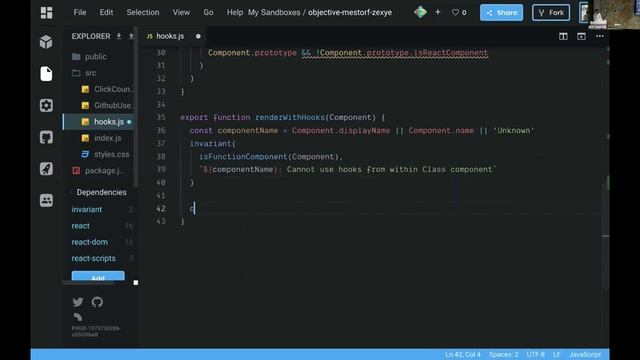Click the colorful Prettier diamond icon
Image resolution: width=640 pixels, height=360 pixels.
420,12
